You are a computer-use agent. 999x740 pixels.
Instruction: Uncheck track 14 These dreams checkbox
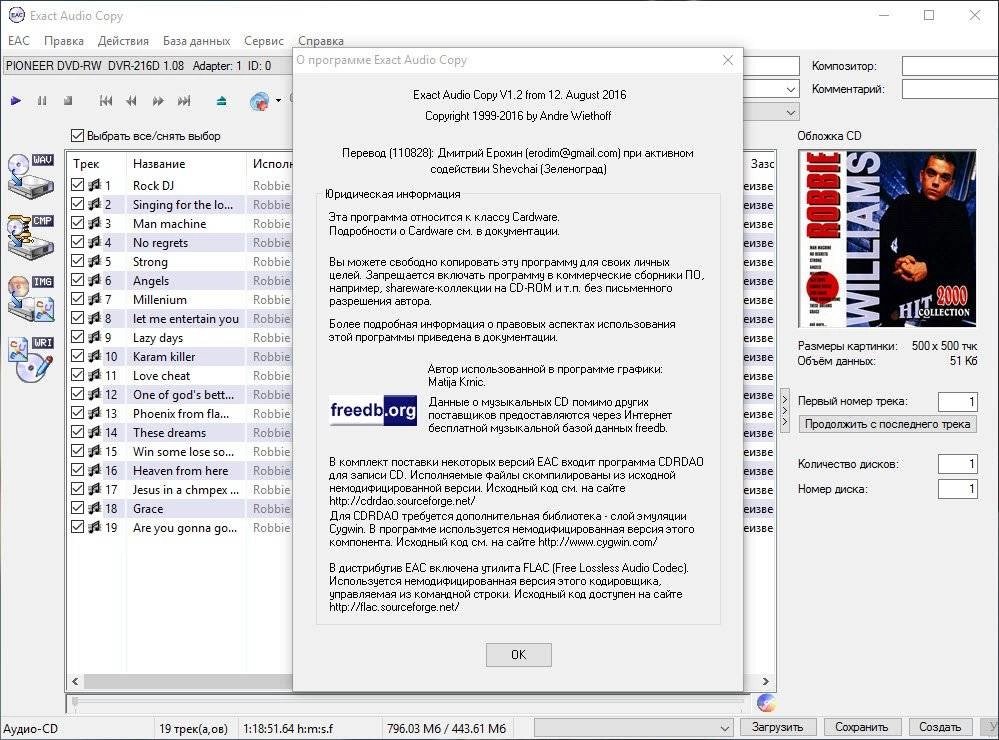(x=78, y=432)
